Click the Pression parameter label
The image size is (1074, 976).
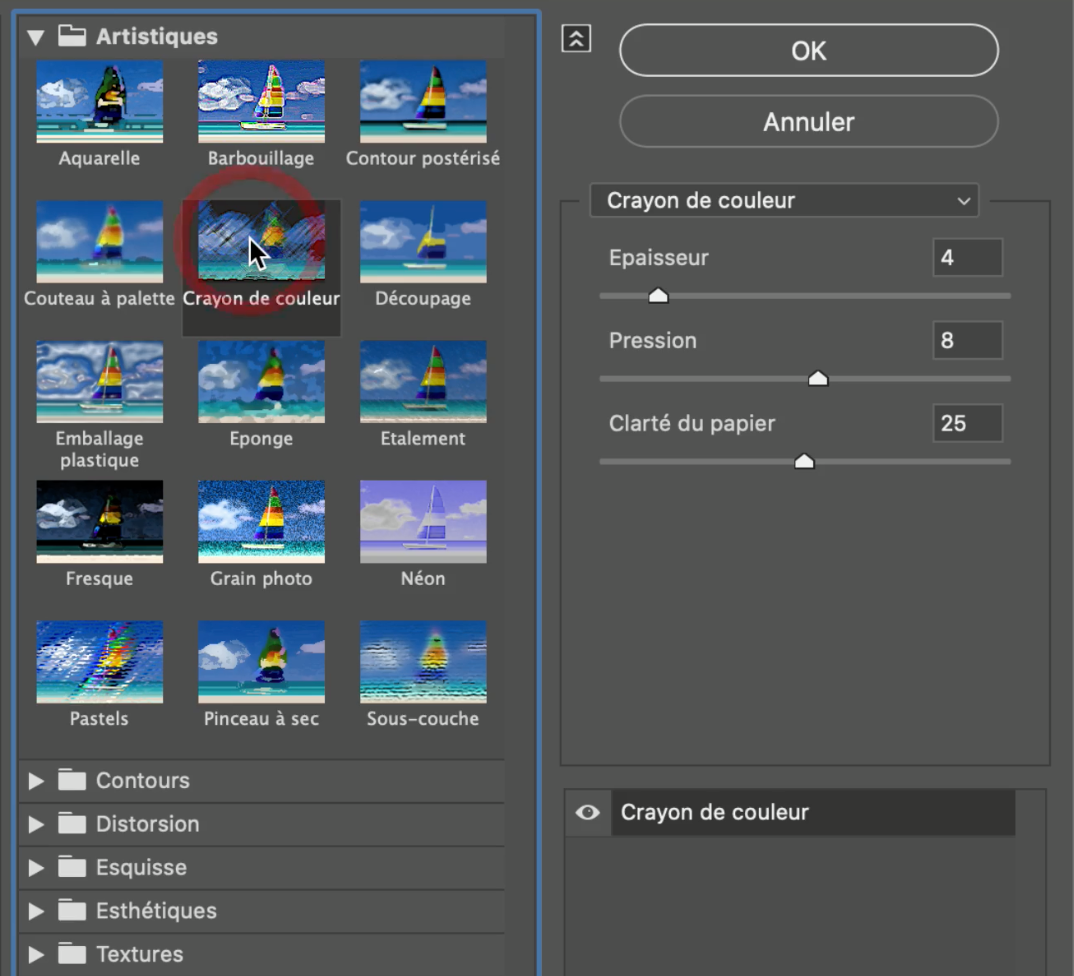[653, 340]
